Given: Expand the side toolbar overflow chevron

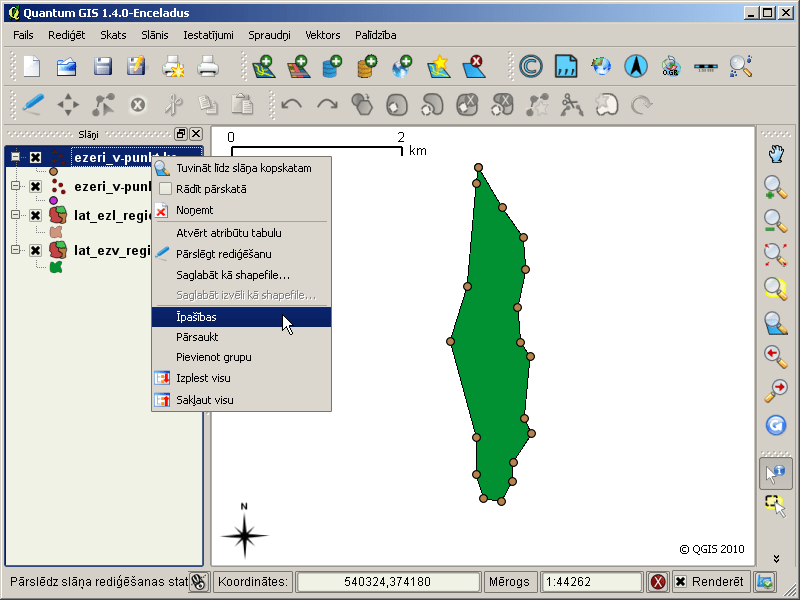Looking at the screenshot, I should coord(776,559).
